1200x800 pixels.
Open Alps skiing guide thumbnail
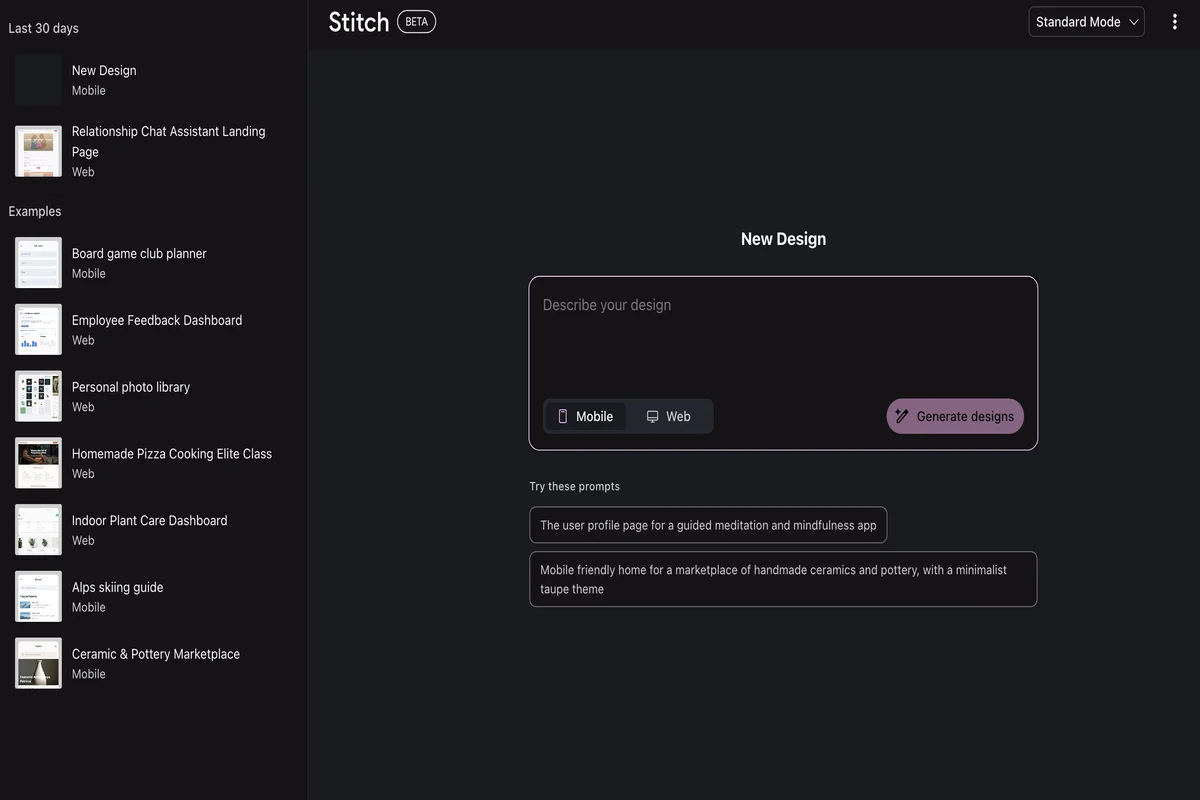coord(38,597)
